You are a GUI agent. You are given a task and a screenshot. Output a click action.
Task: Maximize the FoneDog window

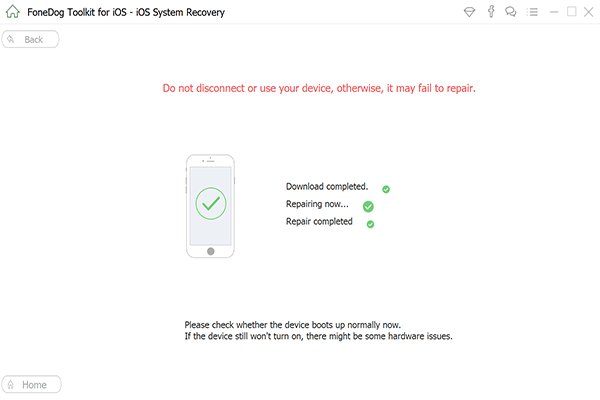click(x=571, y=12)
